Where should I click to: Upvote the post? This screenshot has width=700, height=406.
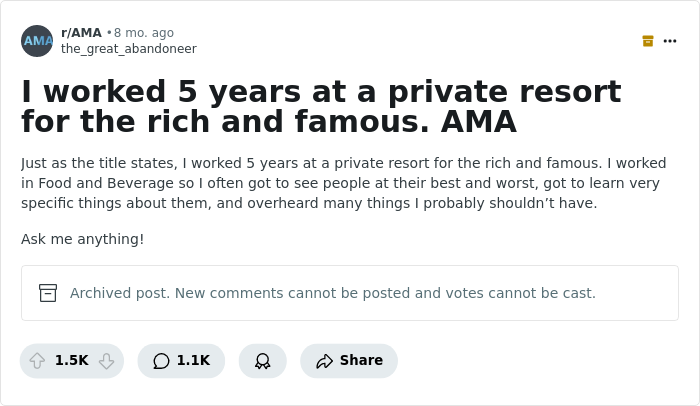pyautogui.click(x=38, y=361)
